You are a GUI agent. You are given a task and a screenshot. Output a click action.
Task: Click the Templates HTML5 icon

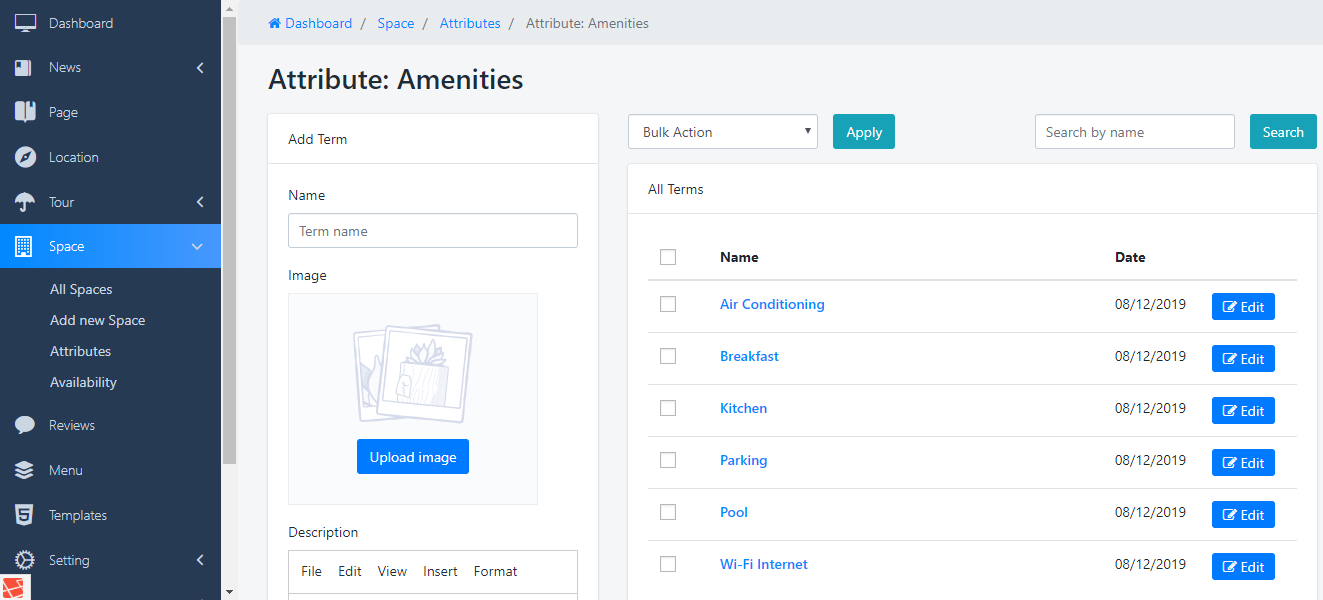(25, 515)
